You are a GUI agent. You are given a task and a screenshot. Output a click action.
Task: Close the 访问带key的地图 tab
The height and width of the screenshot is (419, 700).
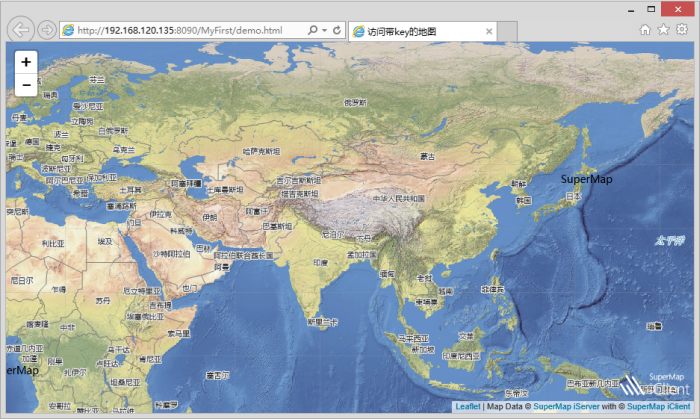(489, 31)
